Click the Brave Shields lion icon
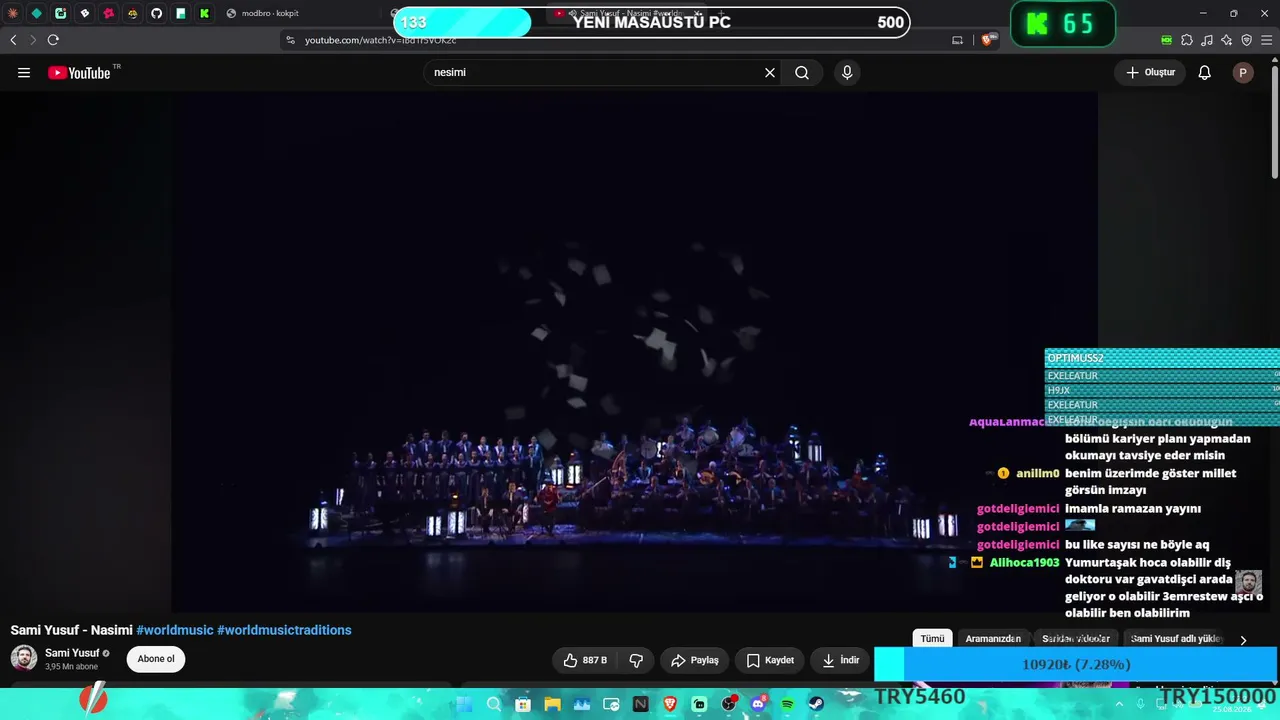Image resolution: width=1280 pixels, height=720 pixels. click(x=987, y=40)
